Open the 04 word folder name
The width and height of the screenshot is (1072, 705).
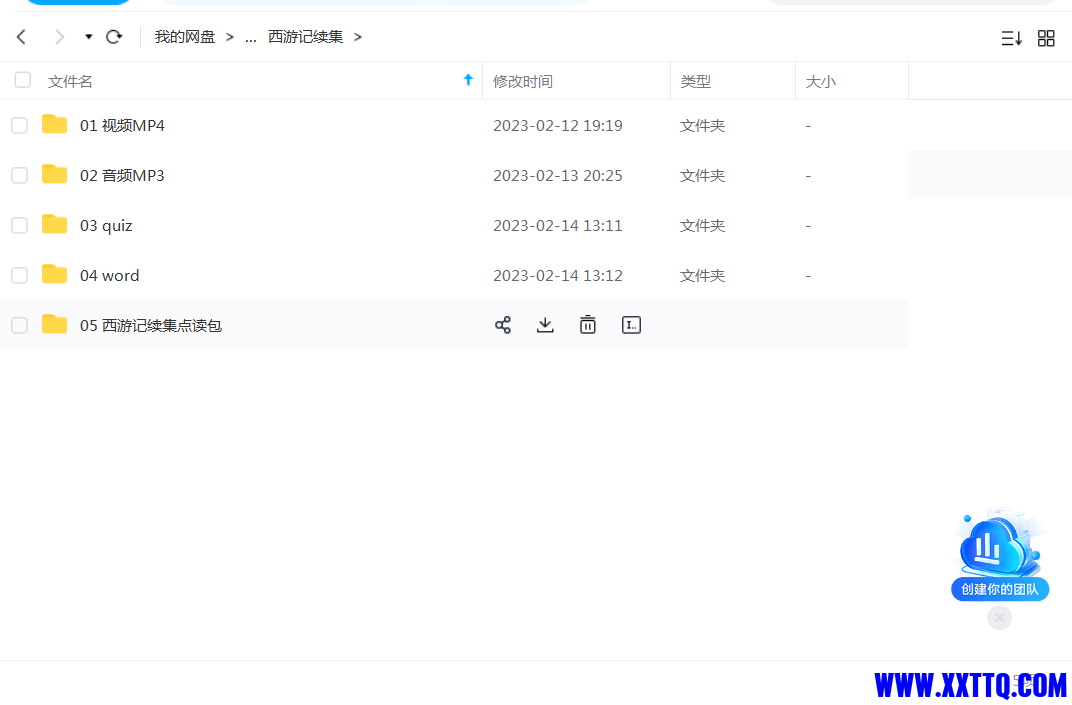(109, 275)
